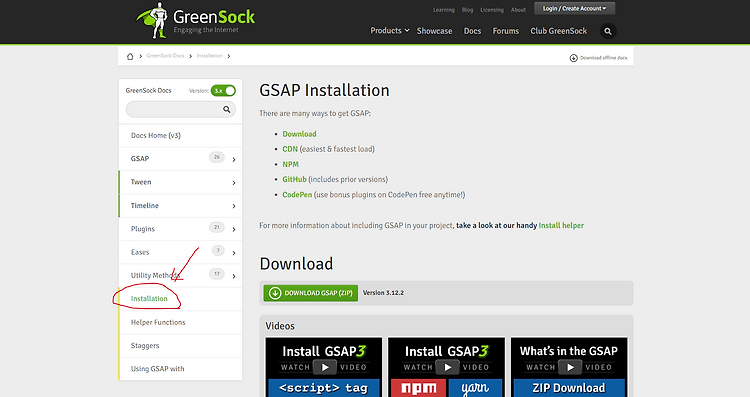
Task: Open the Install helper link
Action: pos(561,225)
